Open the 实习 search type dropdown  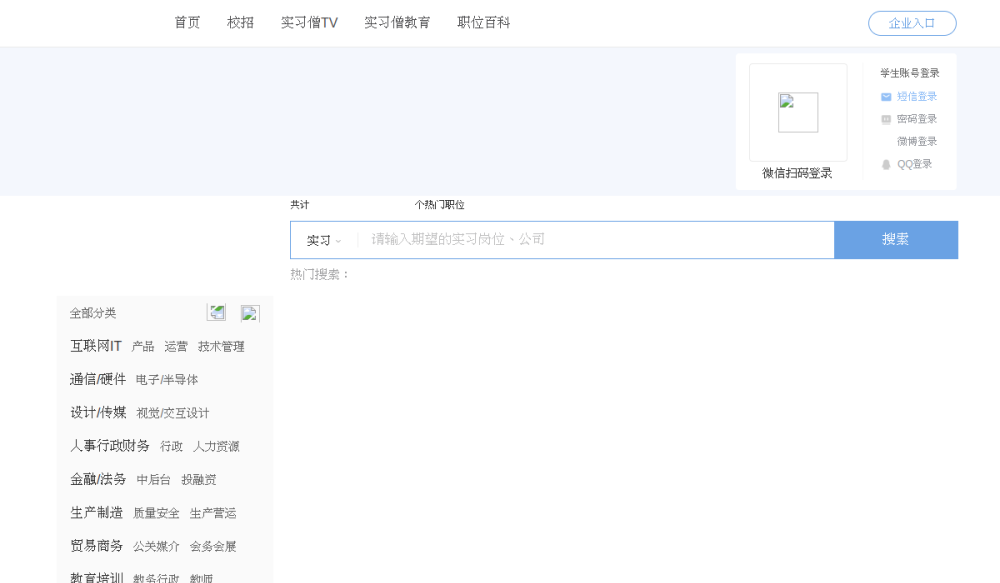click(324, 240)
